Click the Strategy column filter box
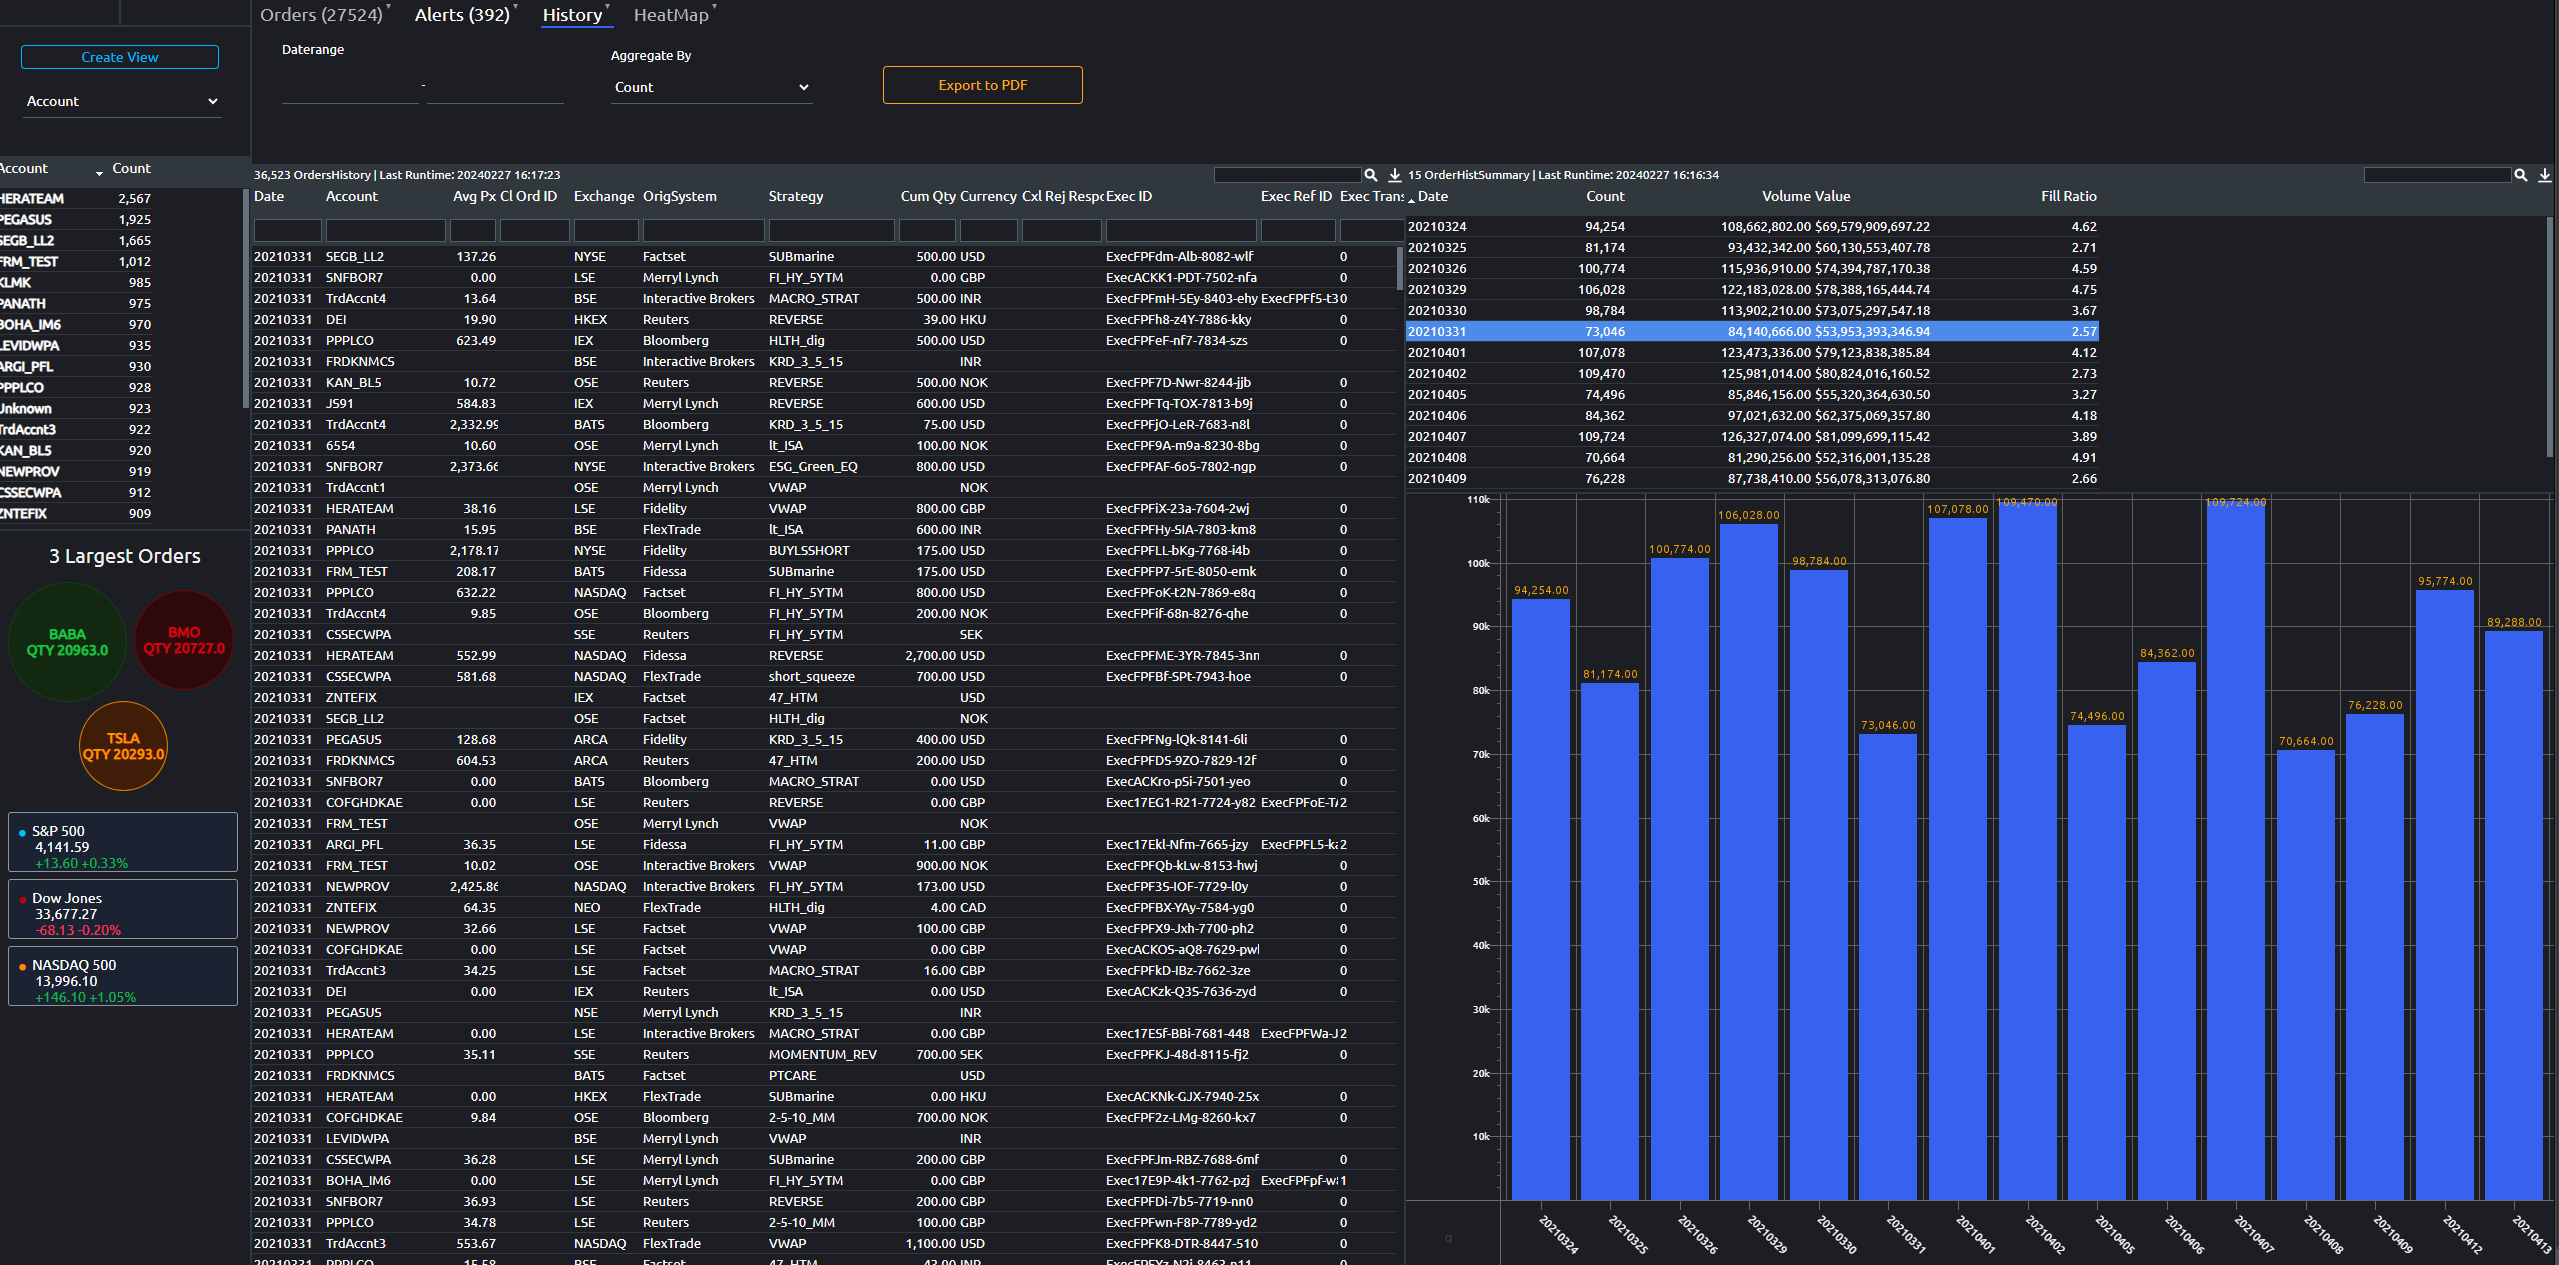The width and height of the screenshot is (2559, 1265). 831,231
